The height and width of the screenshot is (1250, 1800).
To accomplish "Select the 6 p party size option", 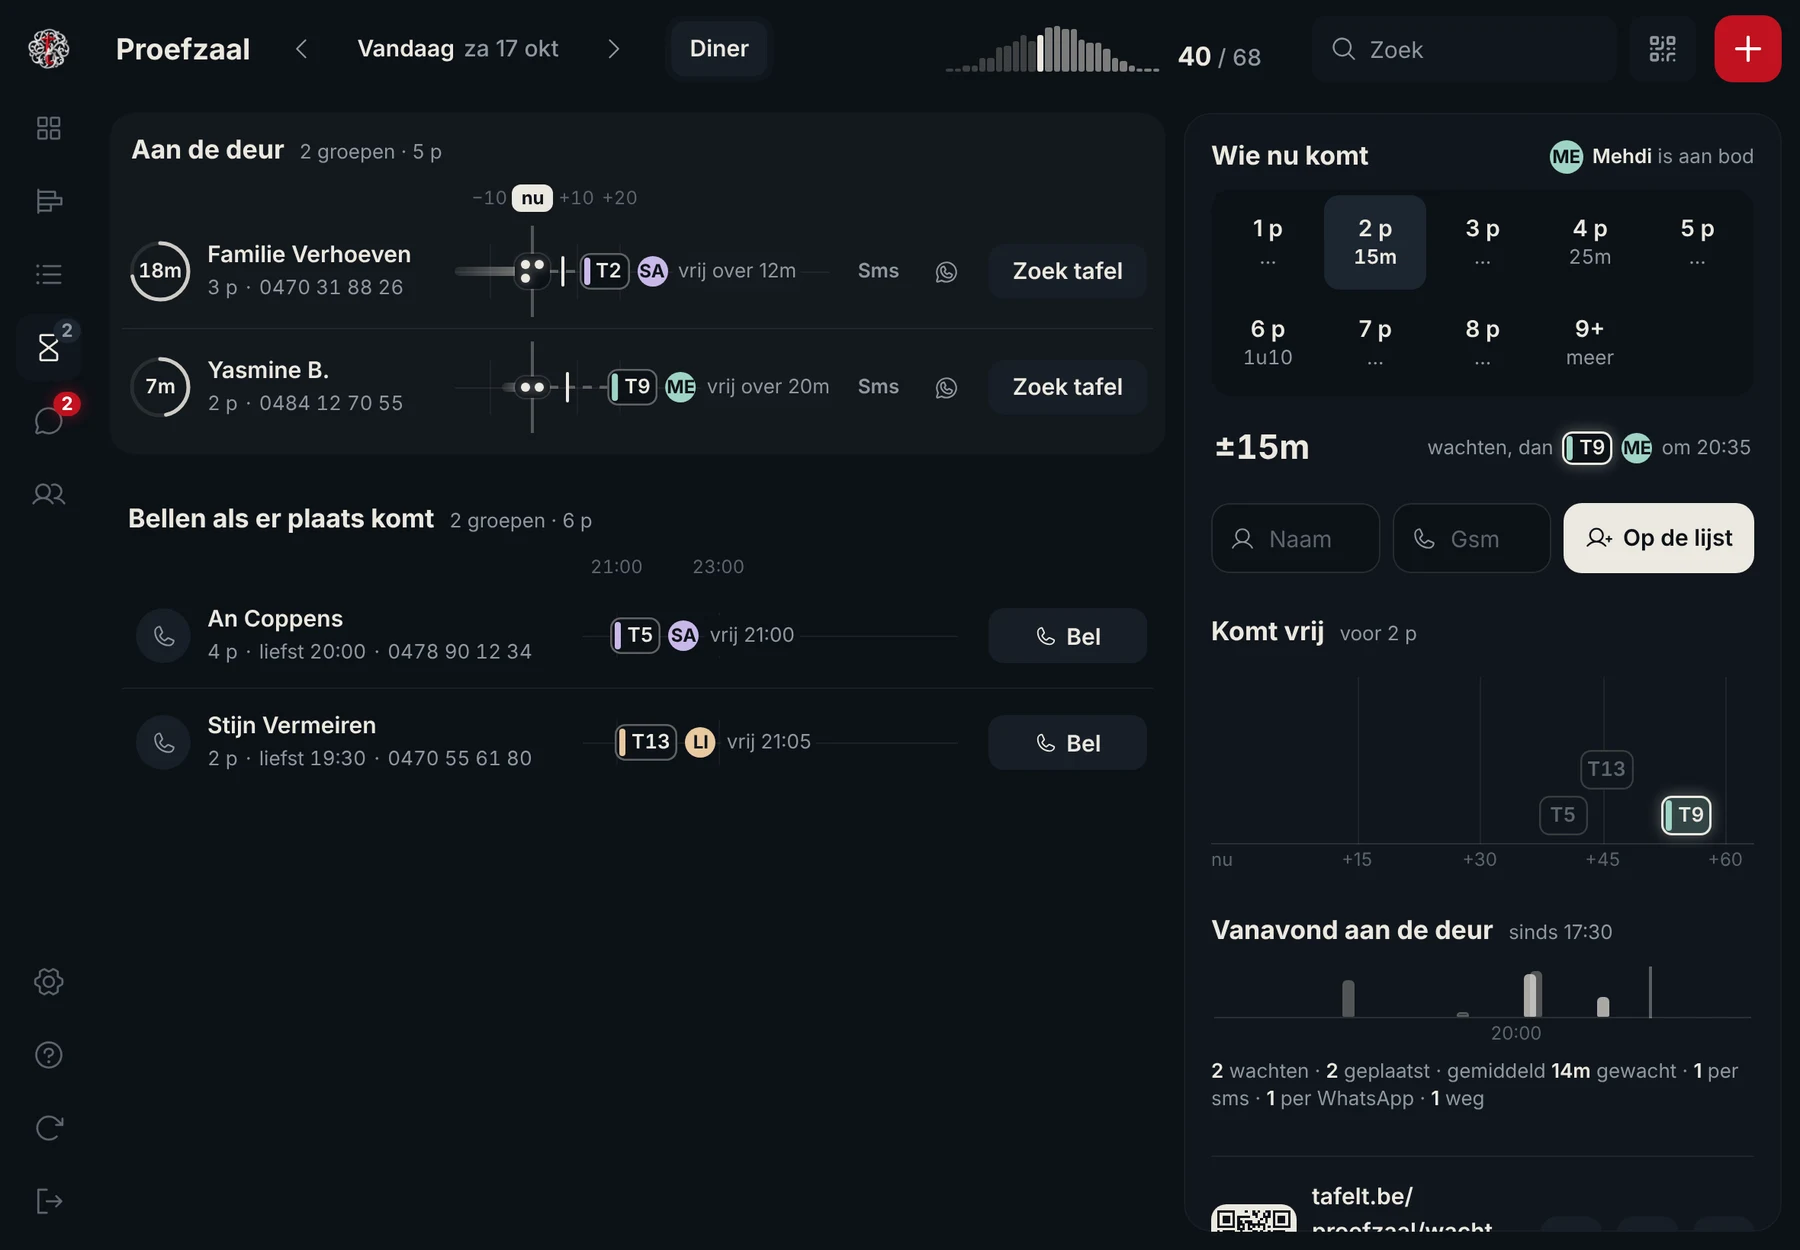I will [1267, 342].
